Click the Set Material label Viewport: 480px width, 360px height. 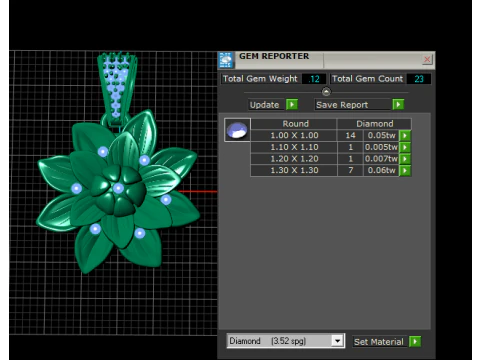click(379, 342)
